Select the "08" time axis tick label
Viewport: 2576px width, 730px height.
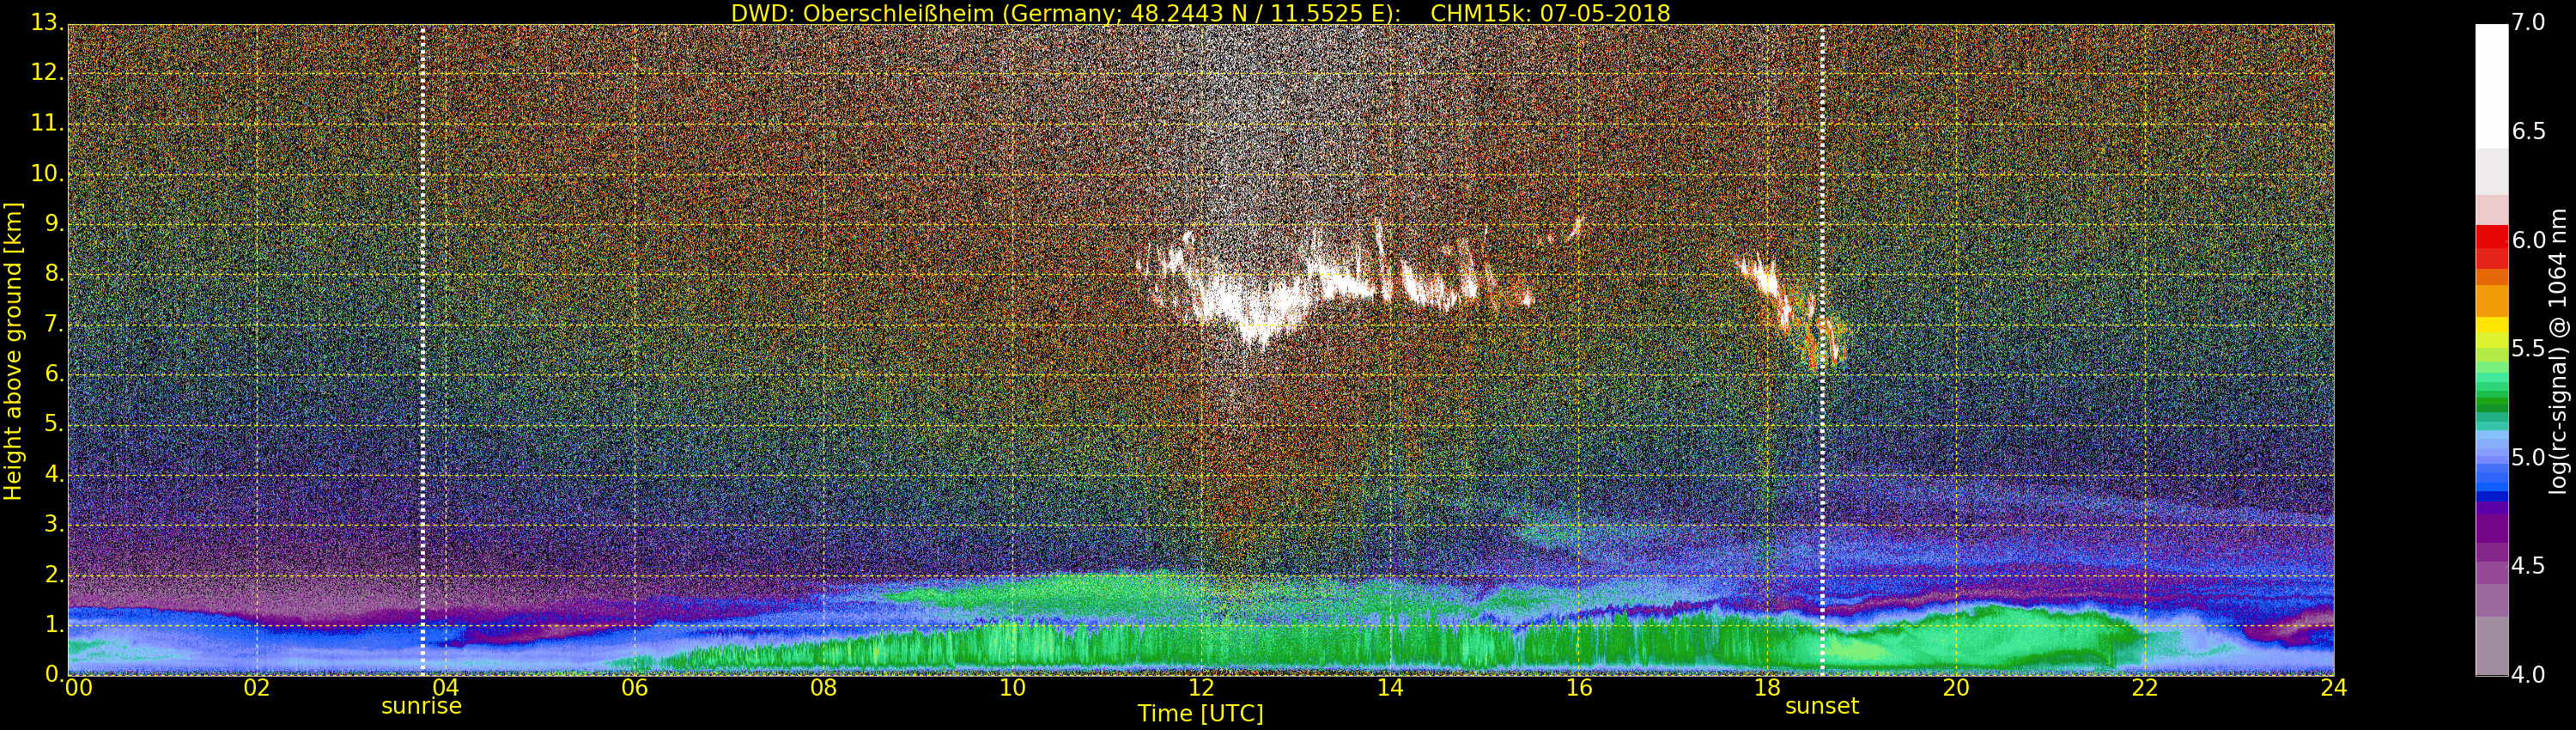click(x=823, y=687)
